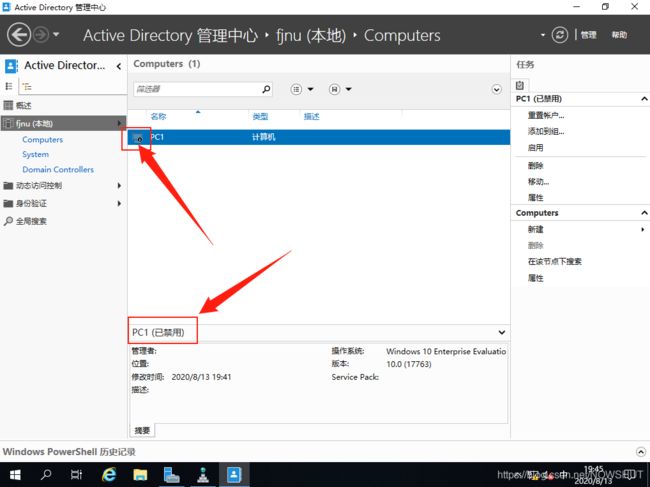Screen dimensions: 650x487
Task: Open the 管理 menu
Action: 588,35
